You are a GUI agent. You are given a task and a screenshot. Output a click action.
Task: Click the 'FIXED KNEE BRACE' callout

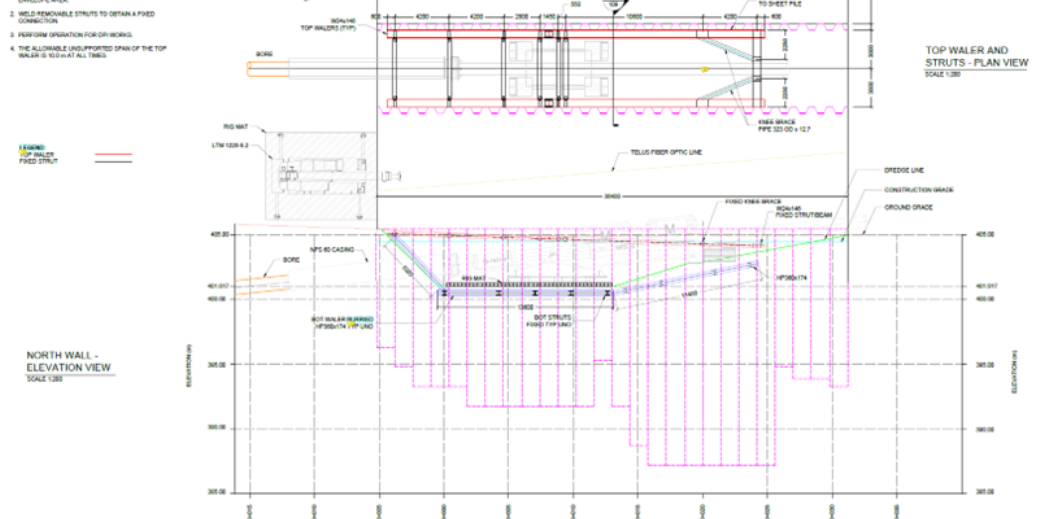[755, 201]
